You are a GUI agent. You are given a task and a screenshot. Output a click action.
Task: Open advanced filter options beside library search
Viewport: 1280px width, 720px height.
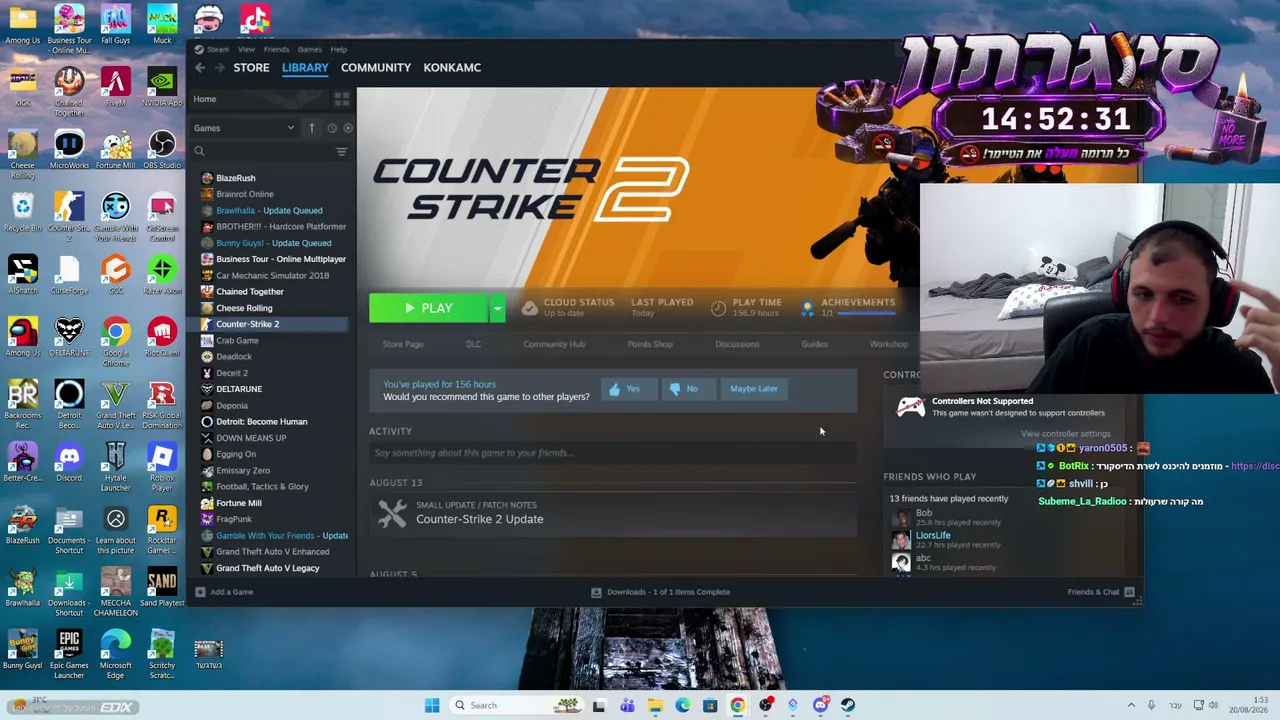(342, 151)
